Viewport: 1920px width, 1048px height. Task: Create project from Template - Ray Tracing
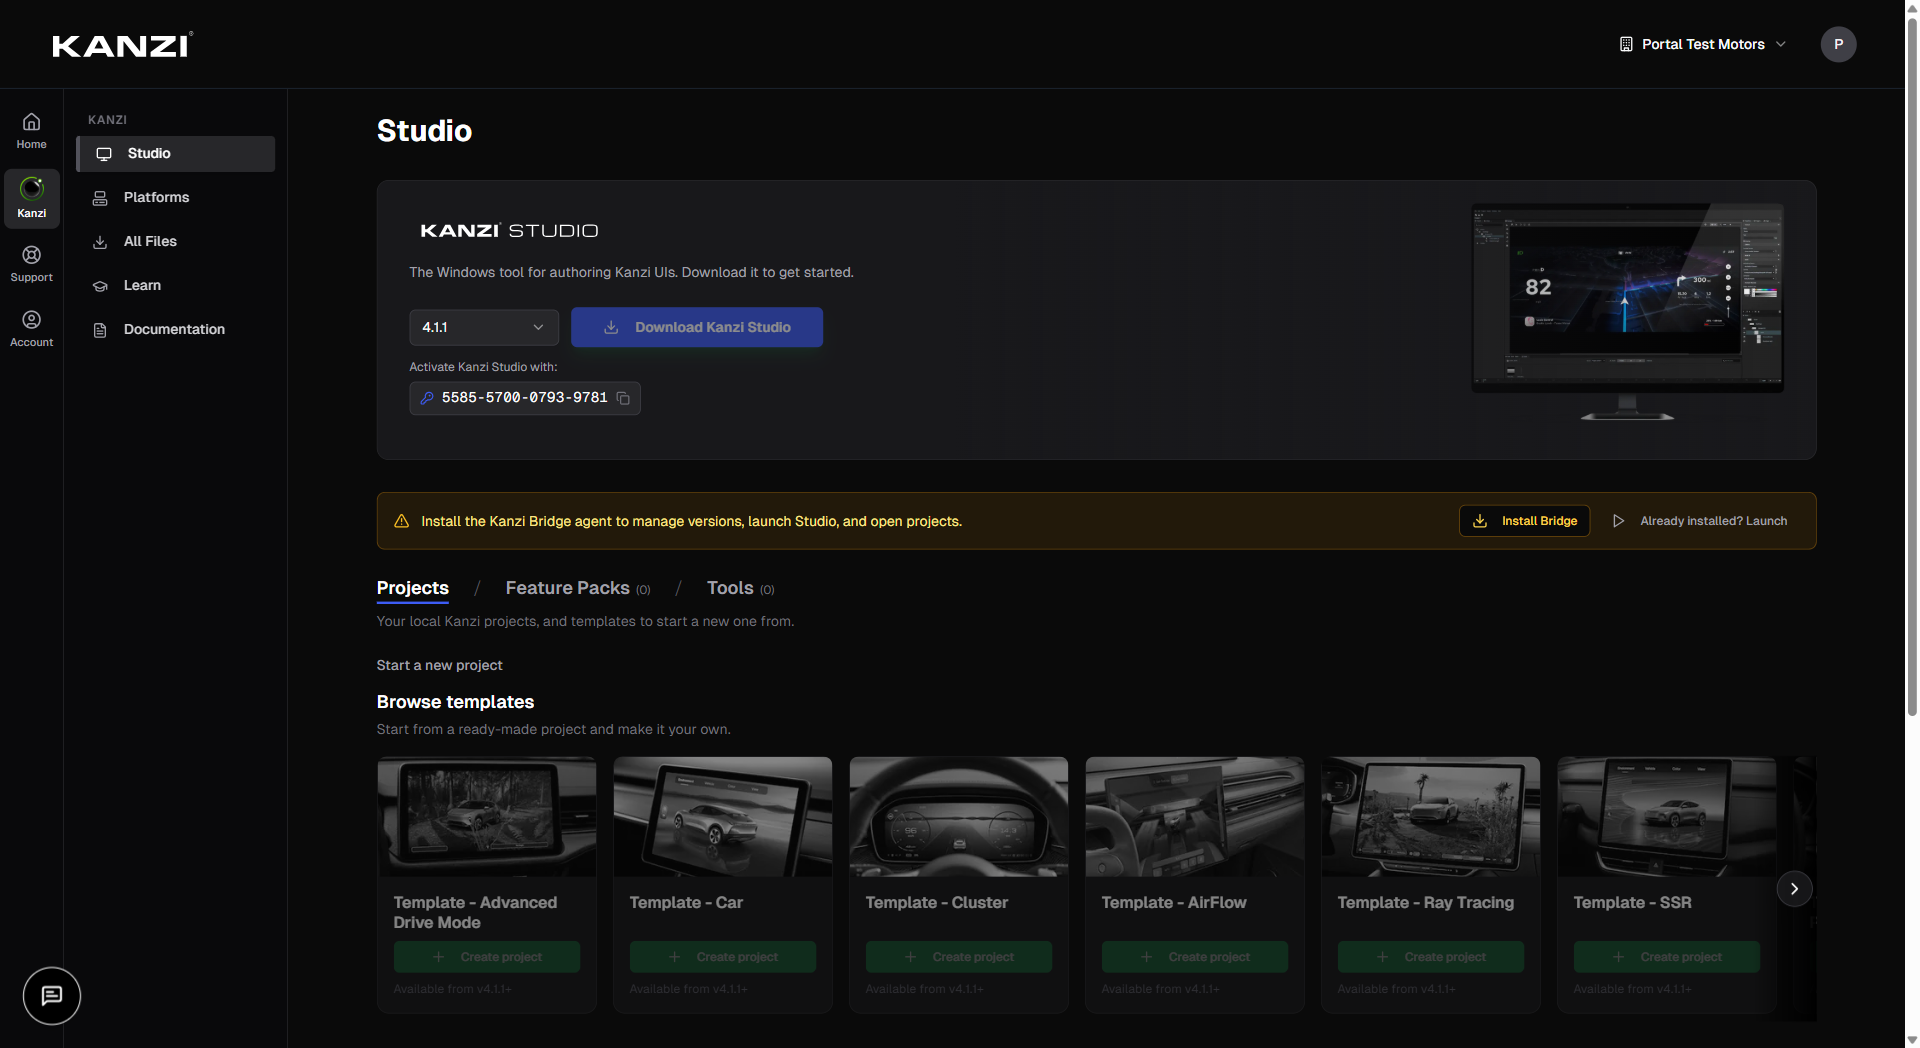(1431, 957)
